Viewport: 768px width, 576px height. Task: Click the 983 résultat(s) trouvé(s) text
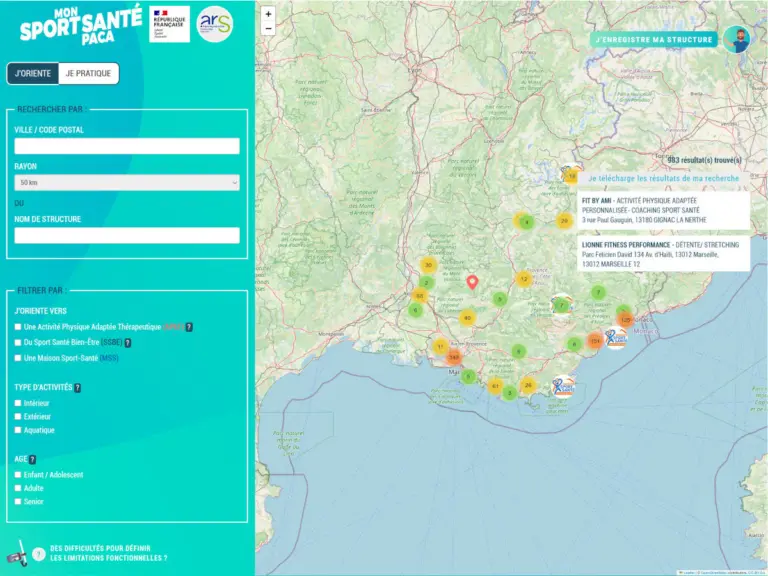704,160
